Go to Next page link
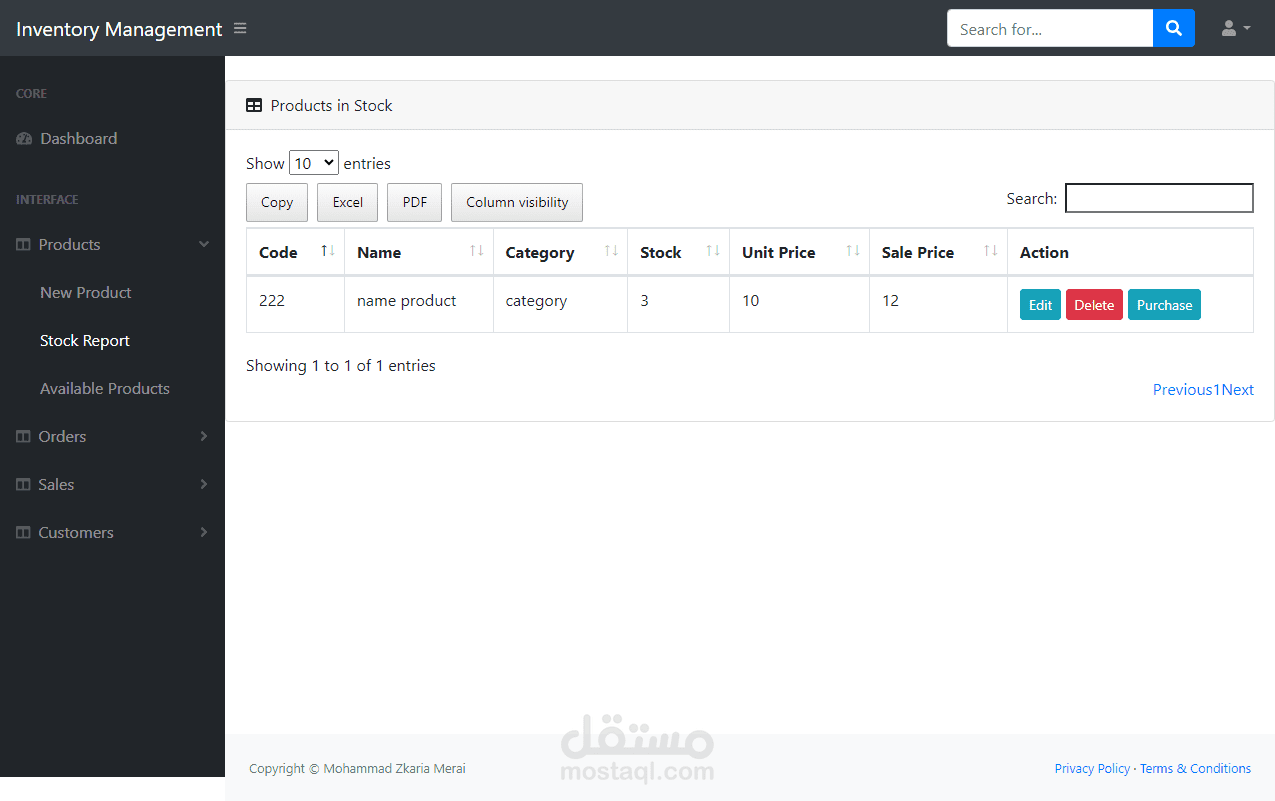The height and width of the screenshot is (801, 1275). tap(1238, 390)
